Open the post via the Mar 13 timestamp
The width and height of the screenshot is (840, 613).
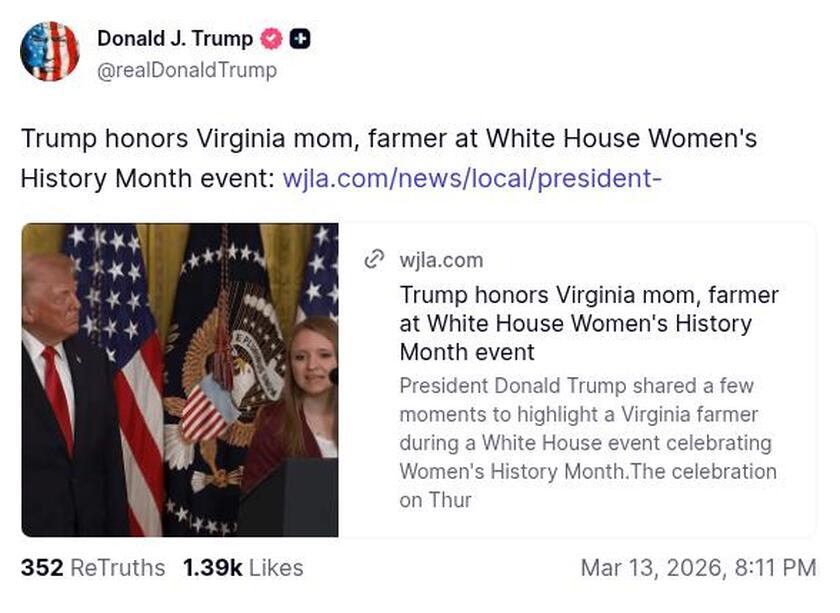[697, 568]
